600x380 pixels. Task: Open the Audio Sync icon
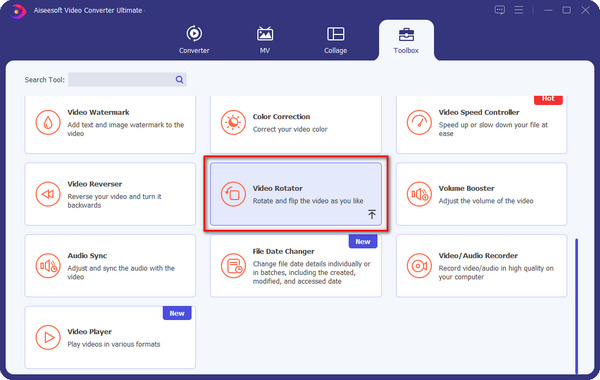coord(48,266)
